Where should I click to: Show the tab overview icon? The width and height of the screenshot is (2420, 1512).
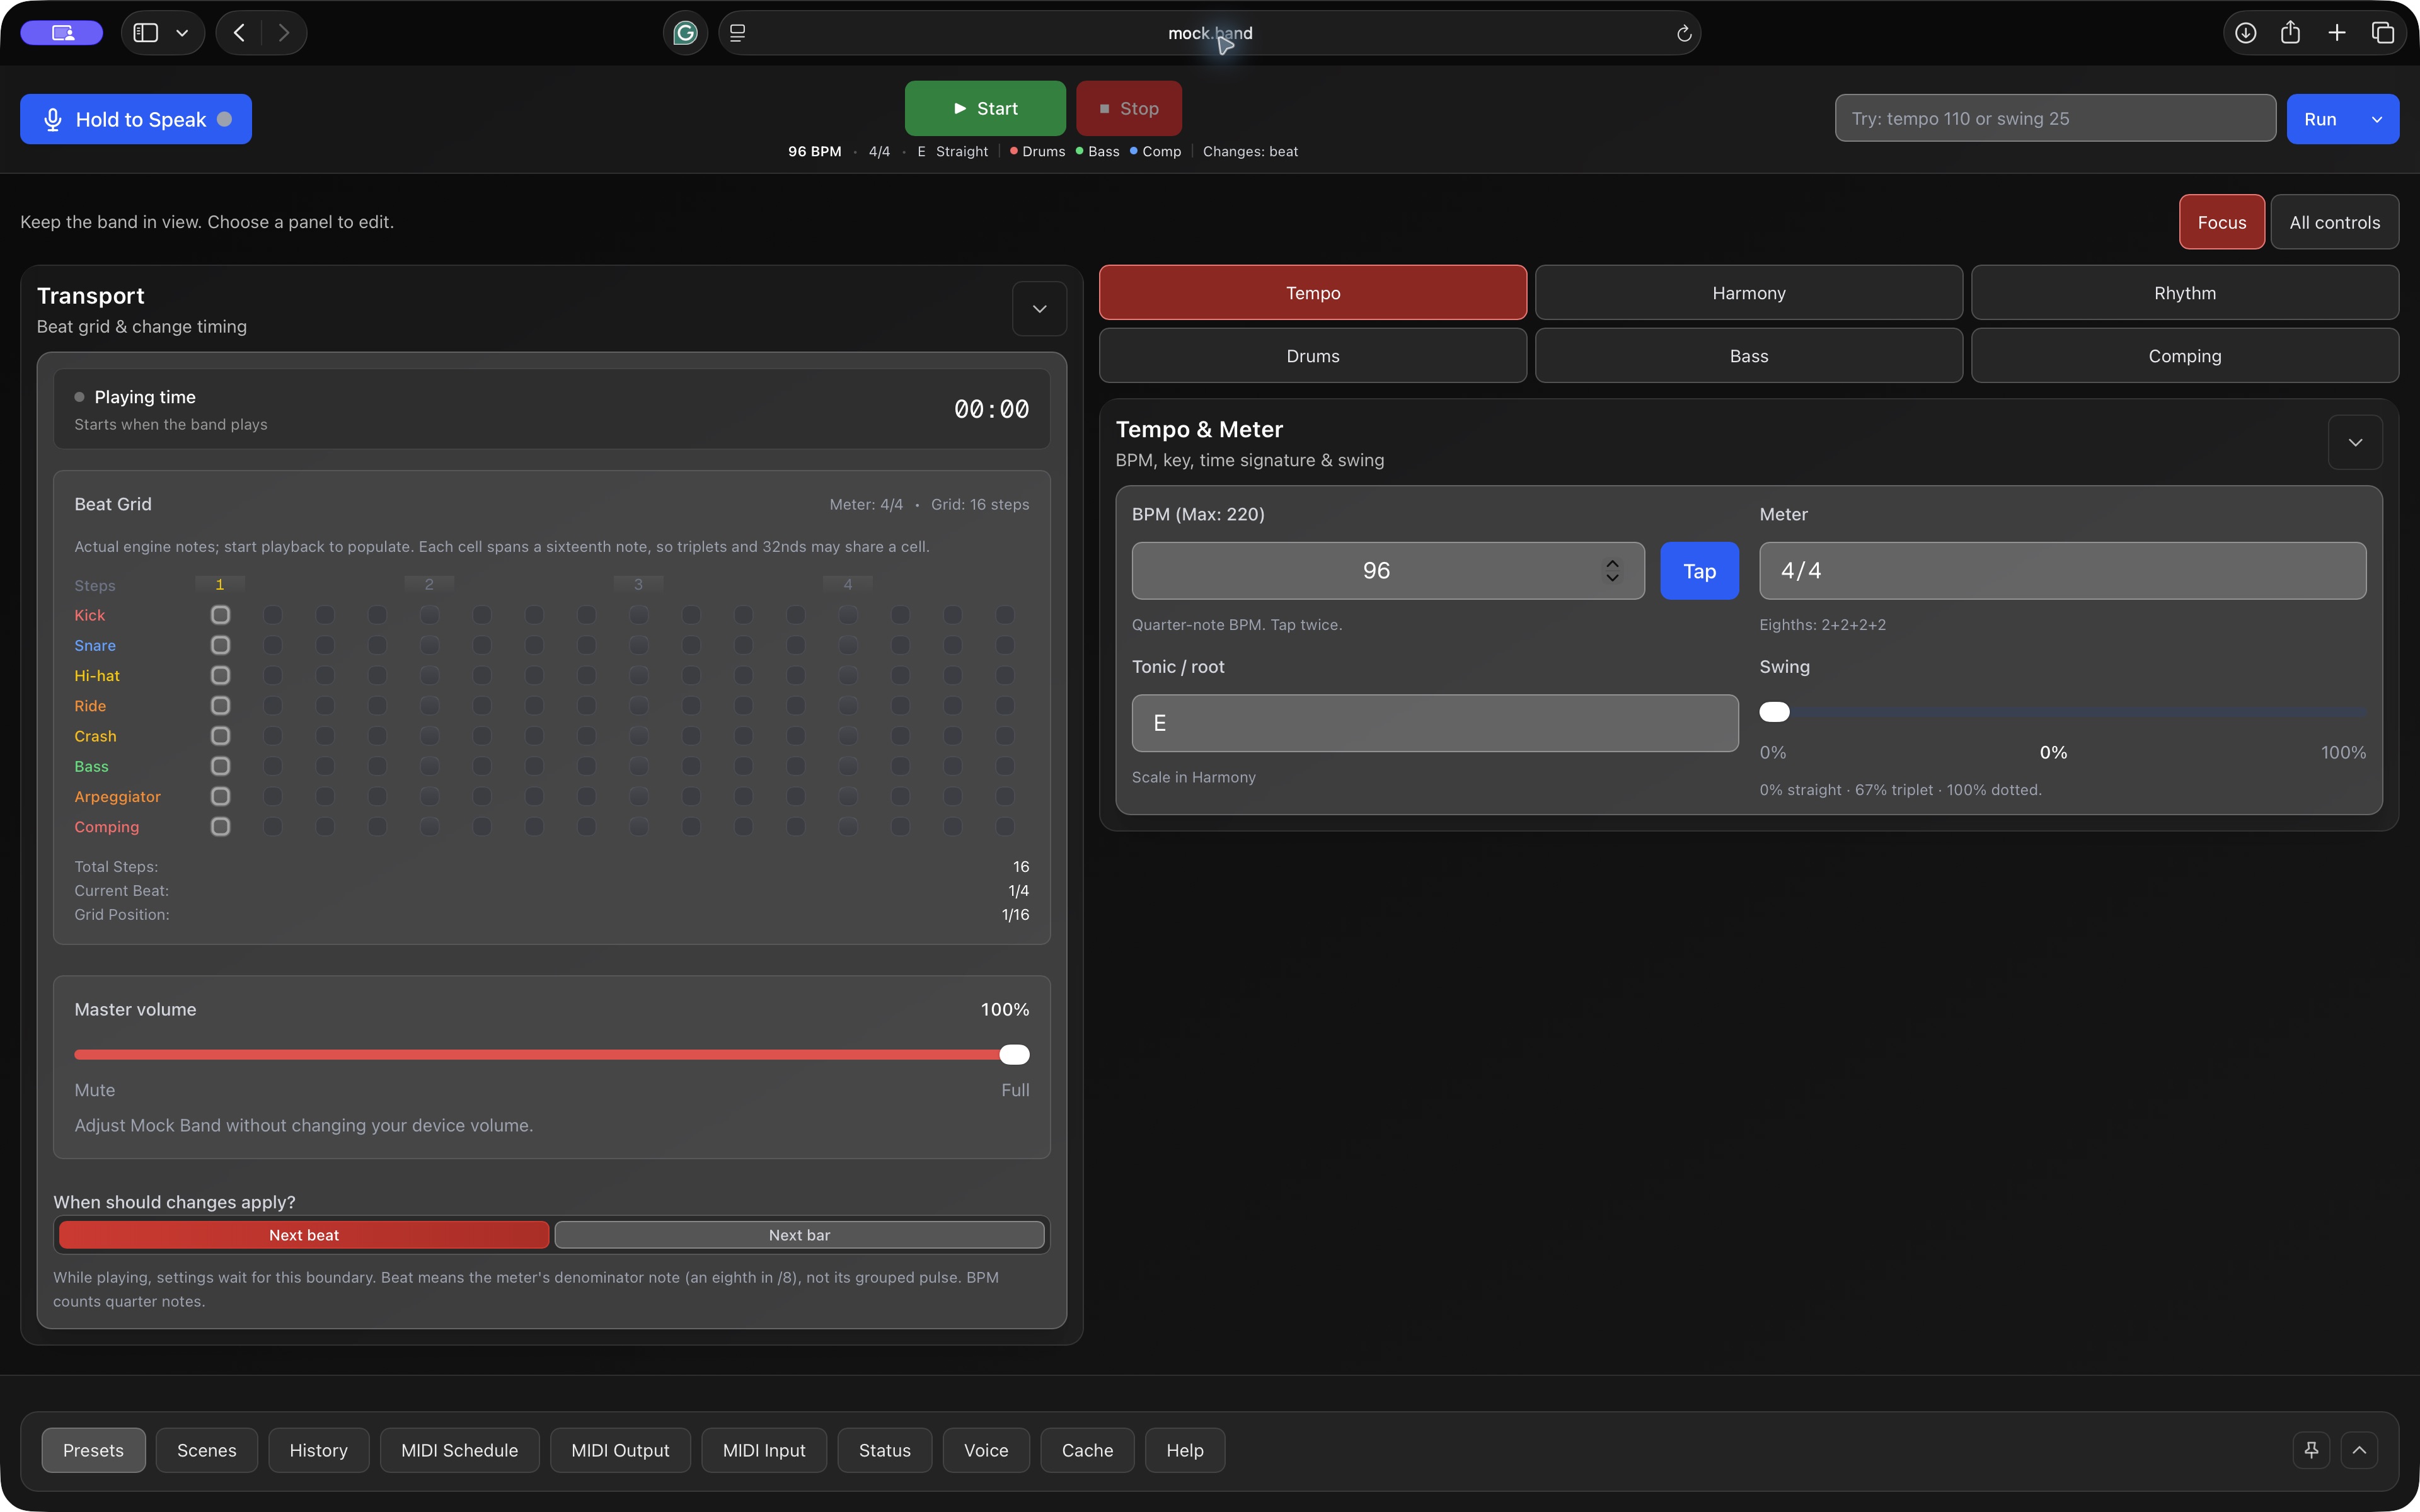click(2383, 33)
